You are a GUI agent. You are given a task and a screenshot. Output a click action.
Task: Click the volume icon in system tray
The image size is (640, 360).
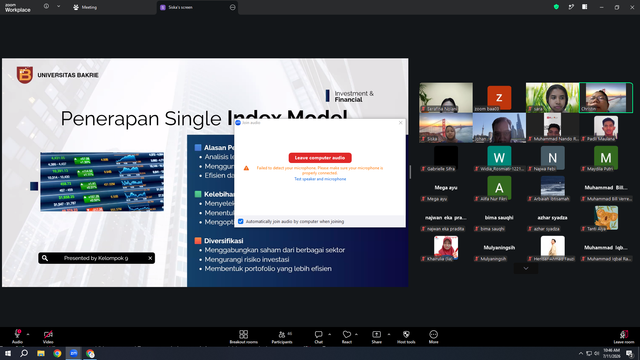[597, 353]
